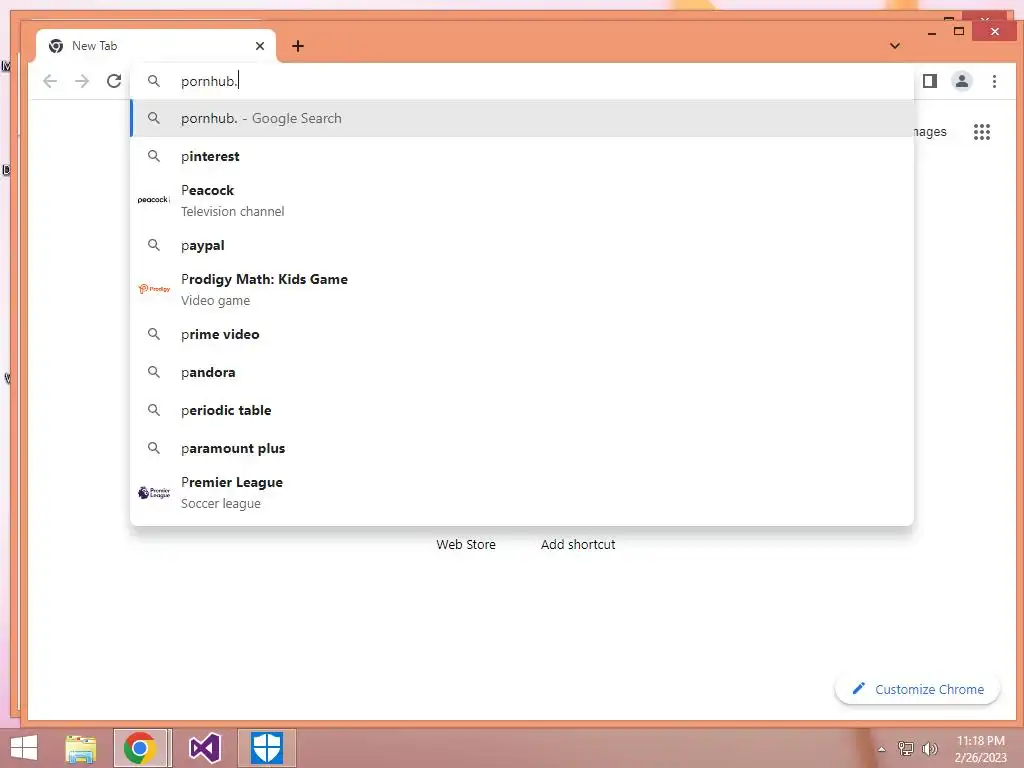
Task: Select the New Tab tab
Action: (156, 46)
